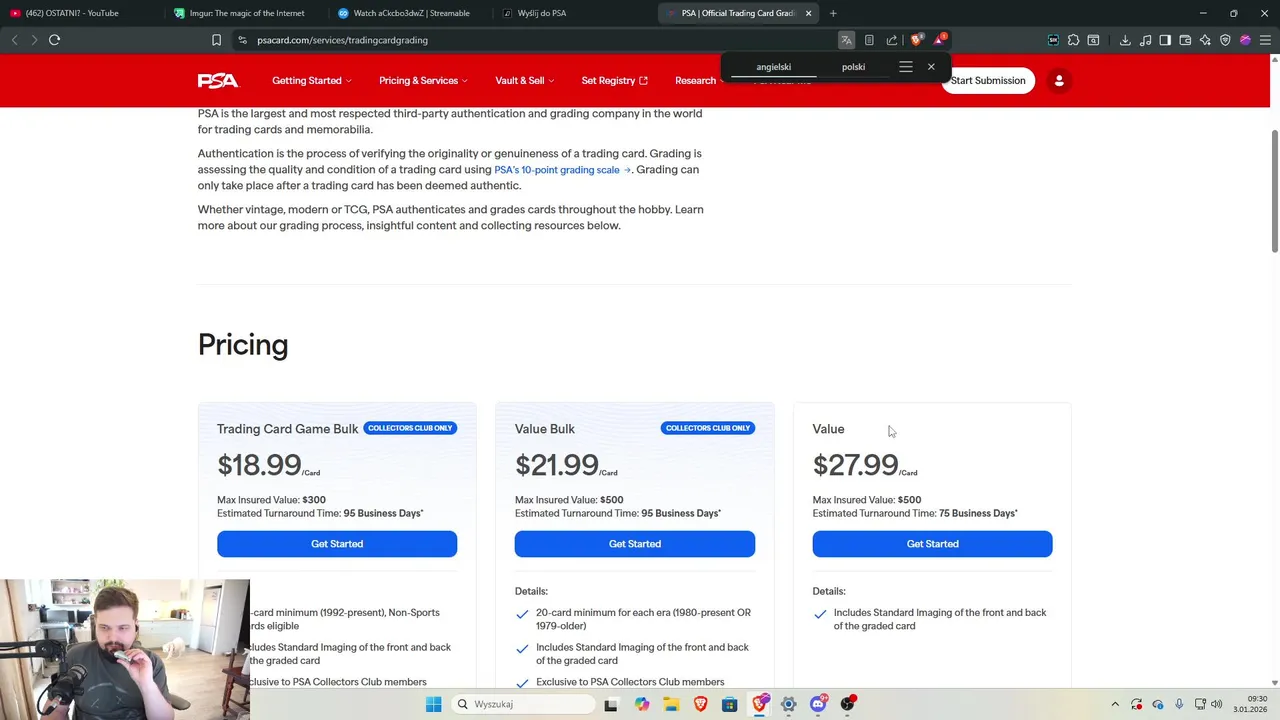The image size is (1280, 720).
Task: Close the PSA trading card tab
Action: 808,13
